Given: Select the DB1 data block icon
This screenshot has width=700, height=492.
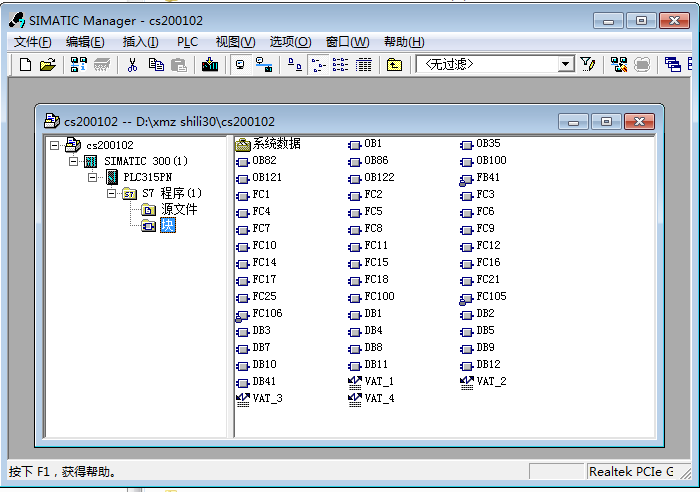Looking at the screenshot, I should click(x=354, y=315).
